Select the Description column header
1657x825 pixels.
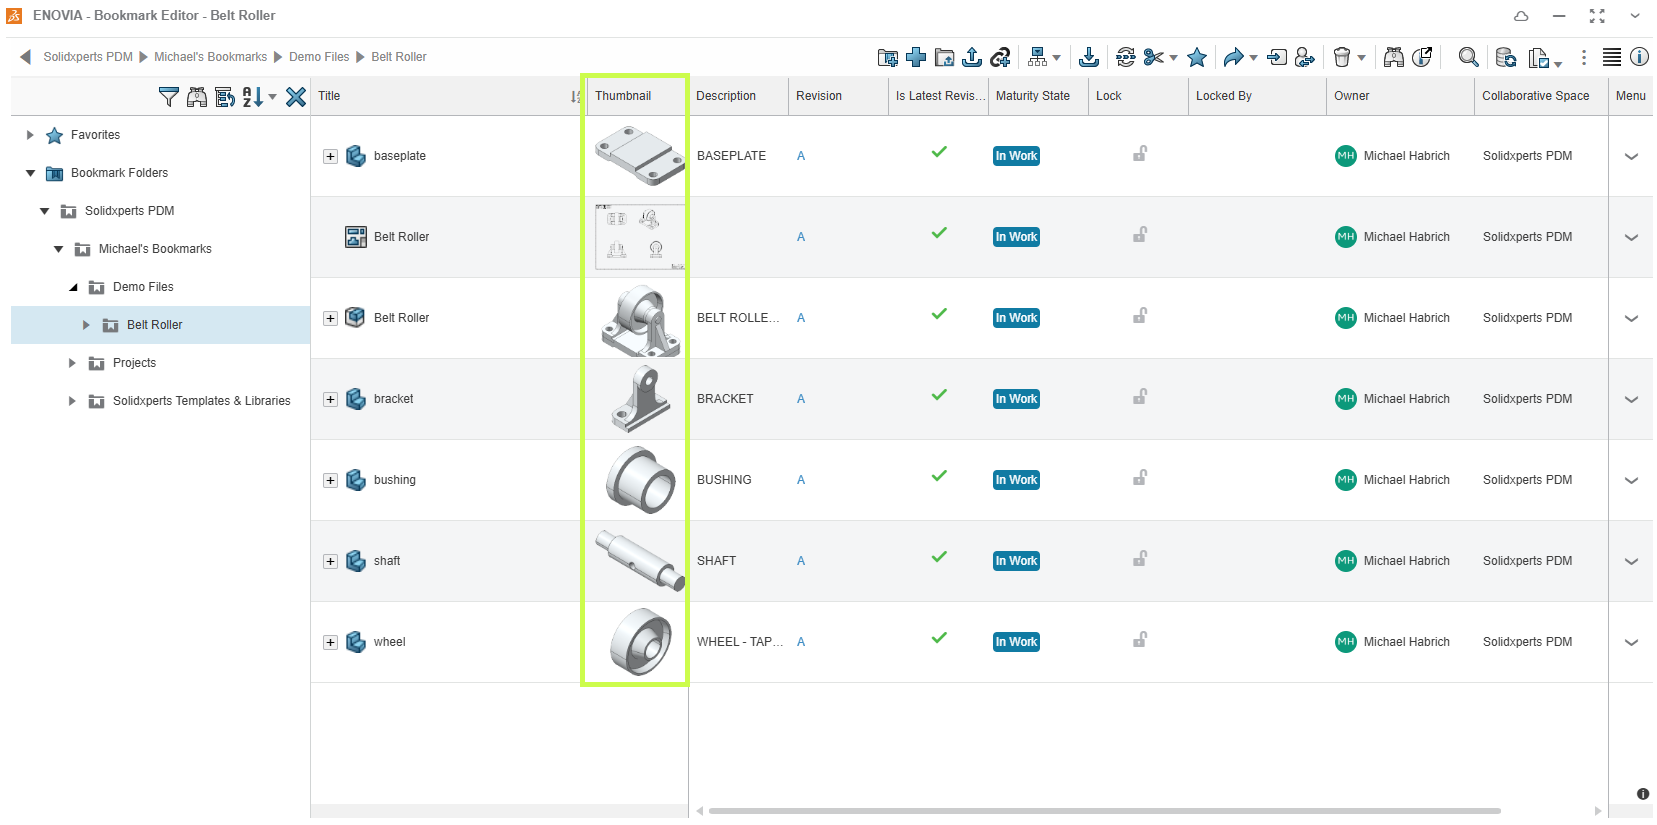point(726,96)
